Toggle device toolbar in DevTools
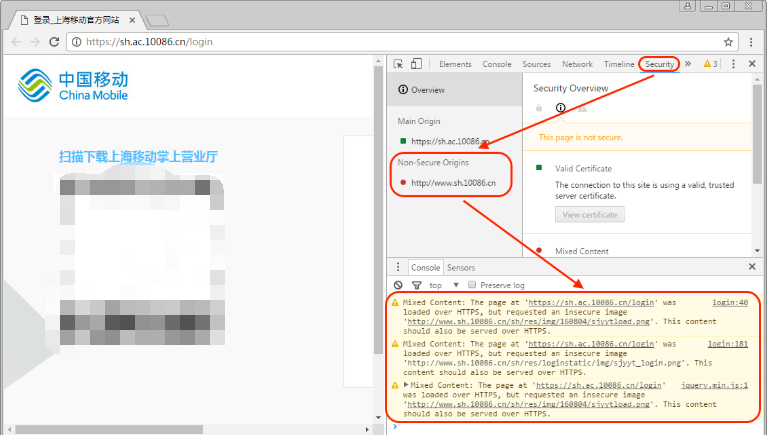Image resolution: width=767 pixels, height=435 pixels. [416, 64]
